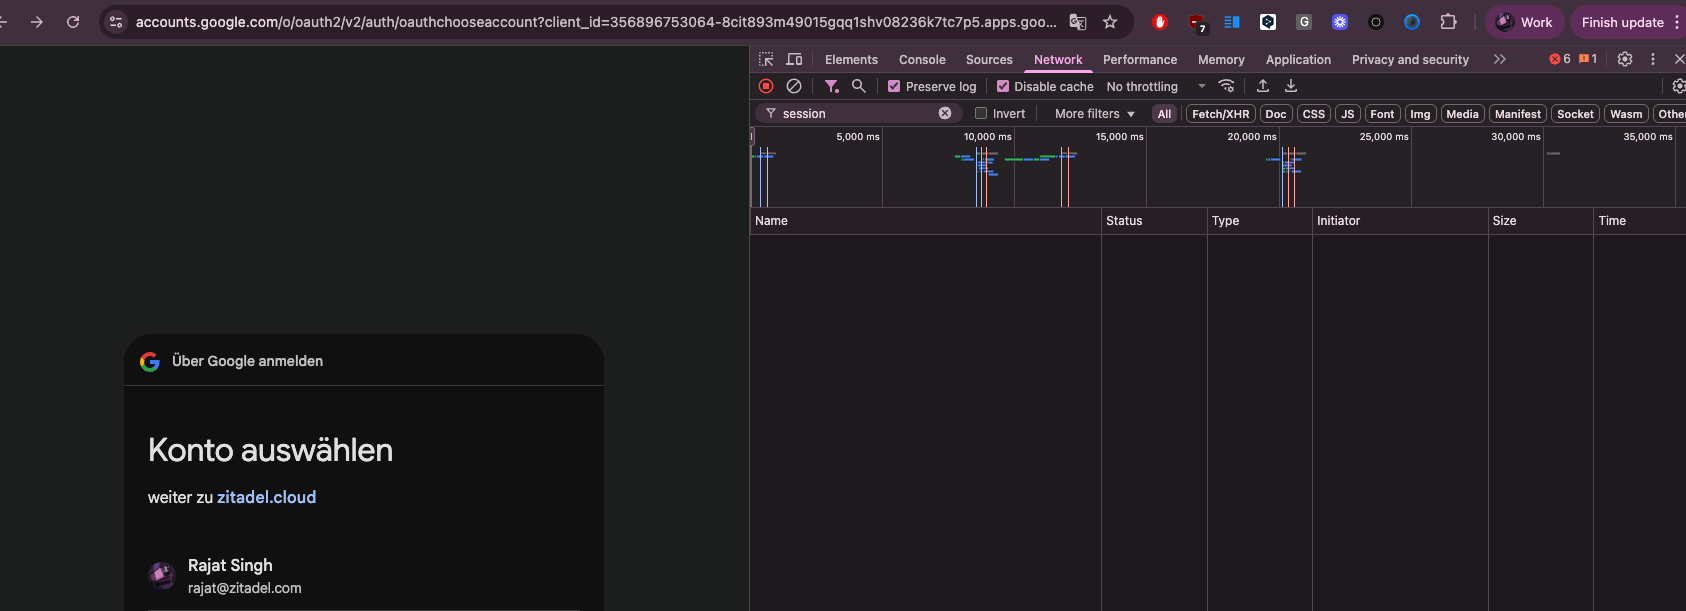Open Privacy and security tab
Viewport: 1686px width, 611px height.
(1410, 60)
